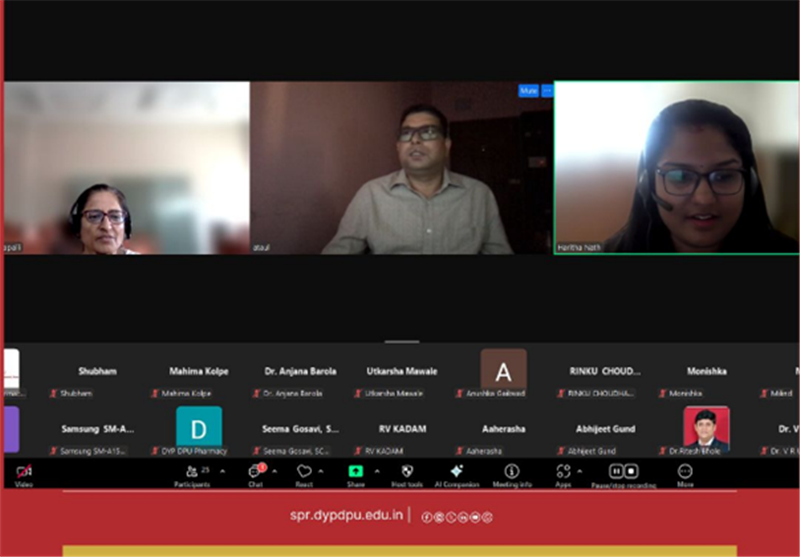This screenshot has height=557, width=800.
Task: Click the React heart icon
Action: [304, 471]
